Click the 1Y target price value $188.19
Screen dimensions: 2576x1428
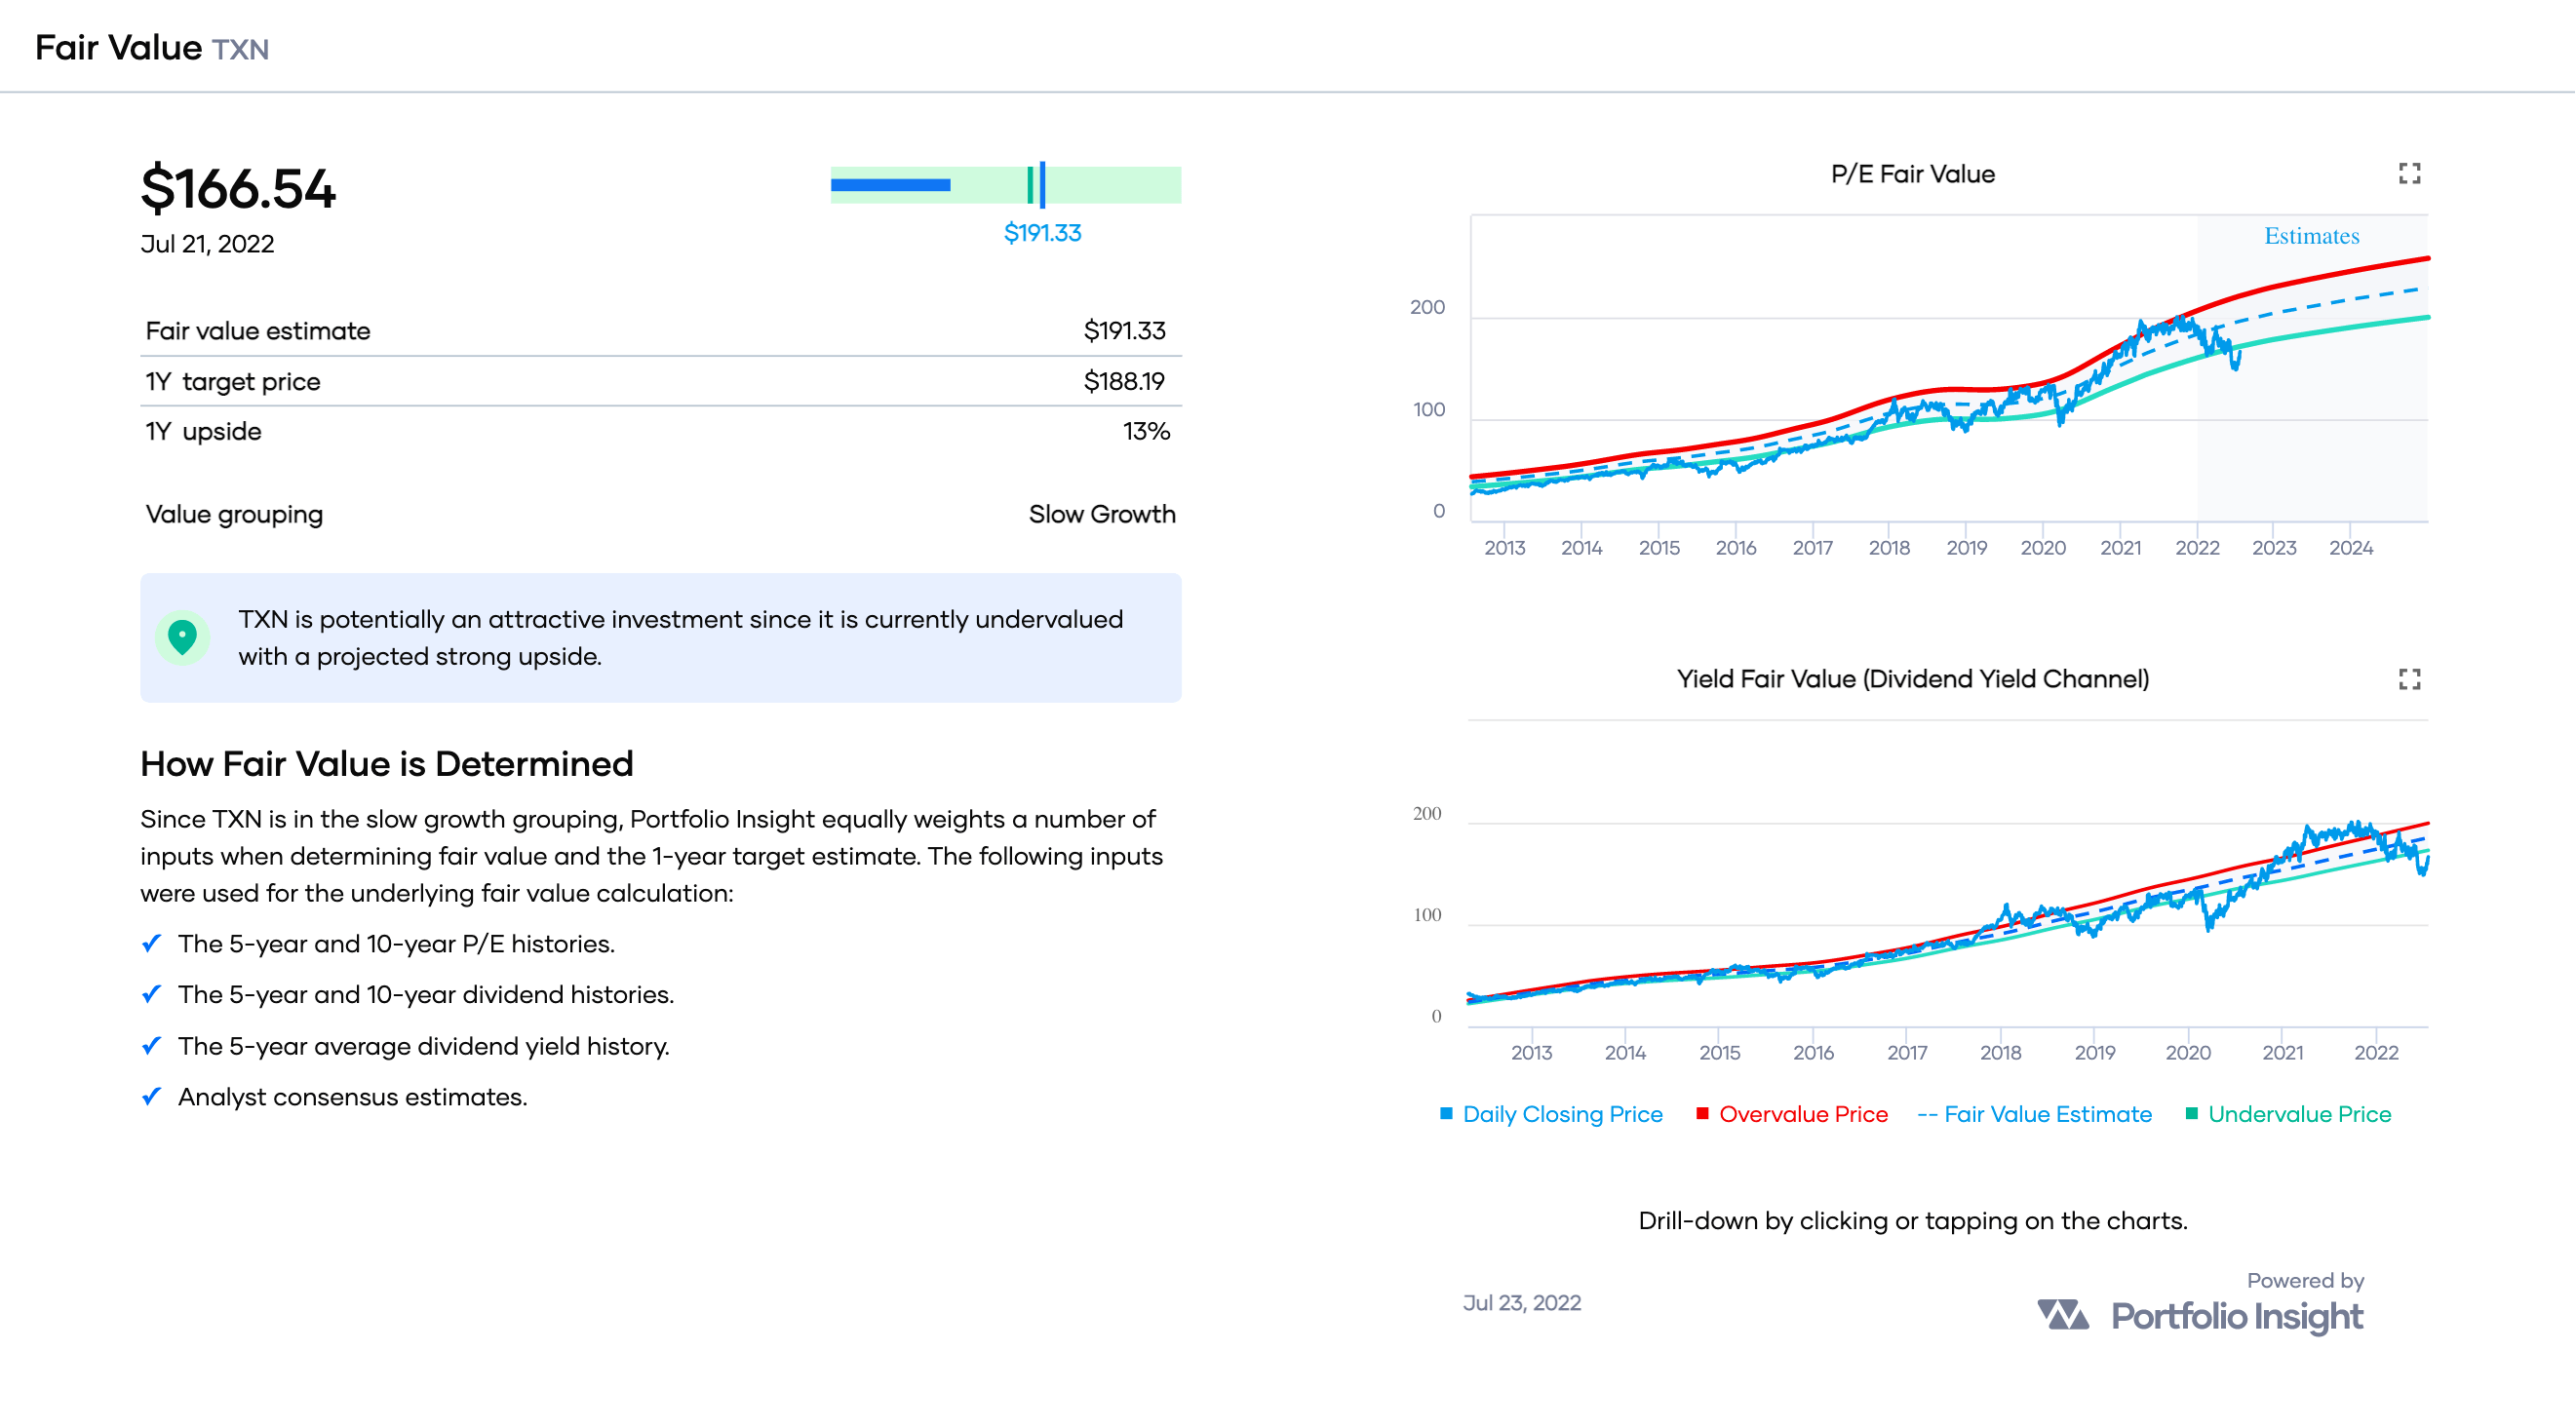1124,381
